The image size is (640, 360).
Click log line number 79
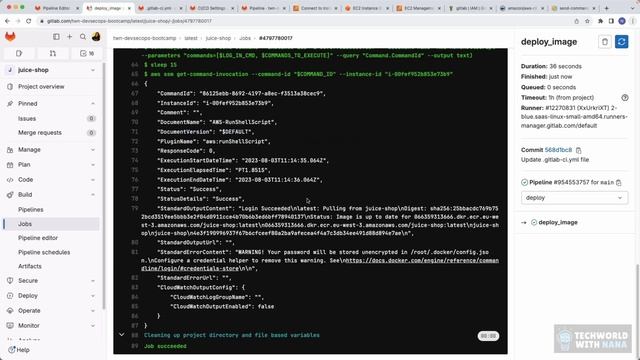[135, 209]
